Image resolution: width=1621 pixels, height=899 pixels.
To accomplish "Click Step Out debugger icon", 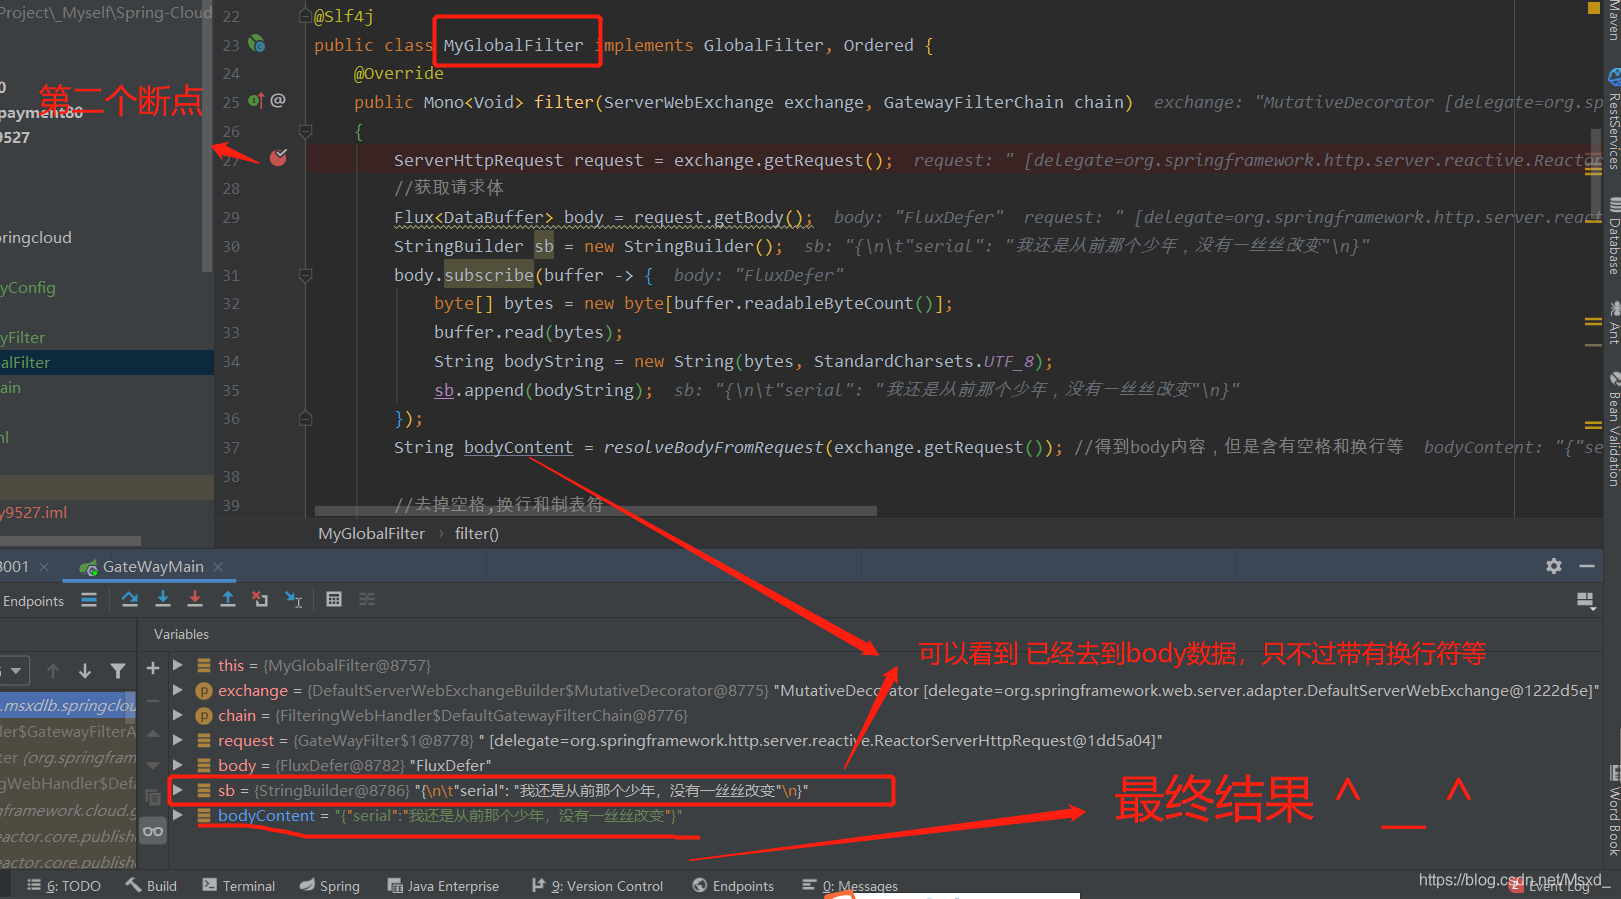I will [228, 599].
